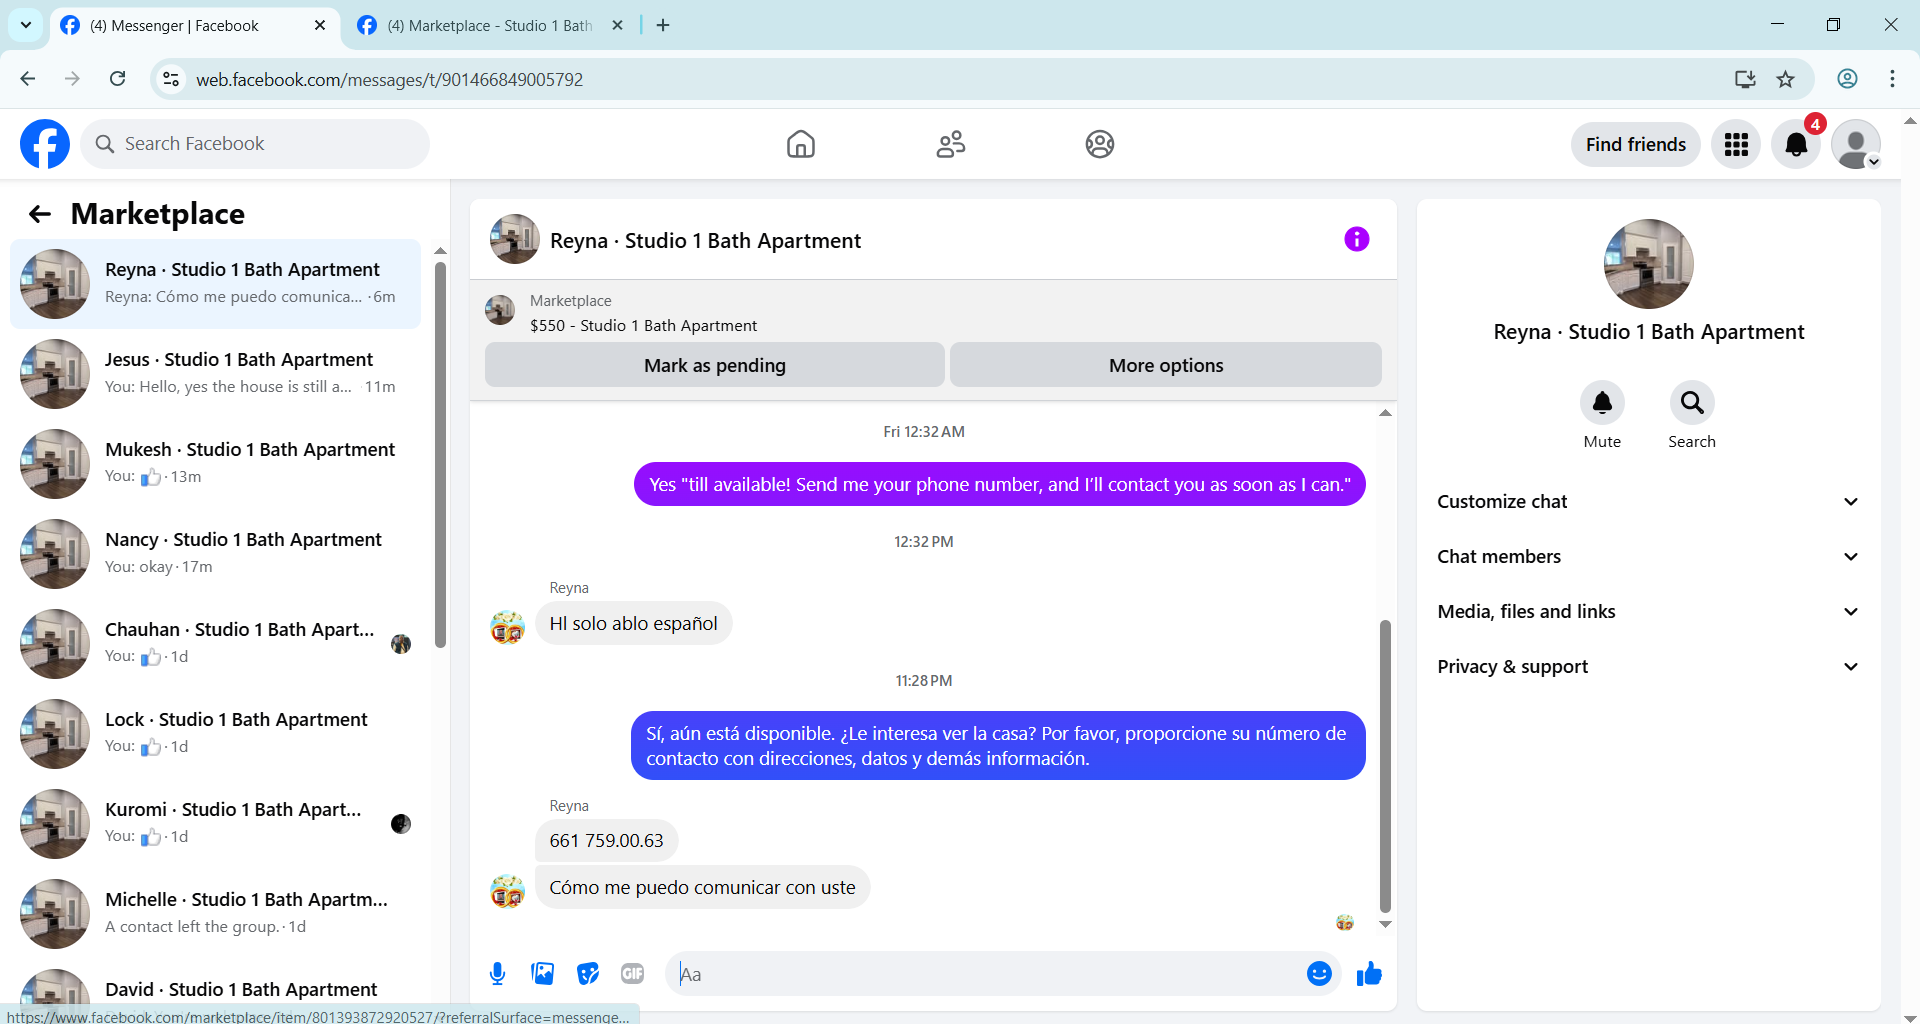
Task: Open the Home feed icon
Action: [800, 144]
